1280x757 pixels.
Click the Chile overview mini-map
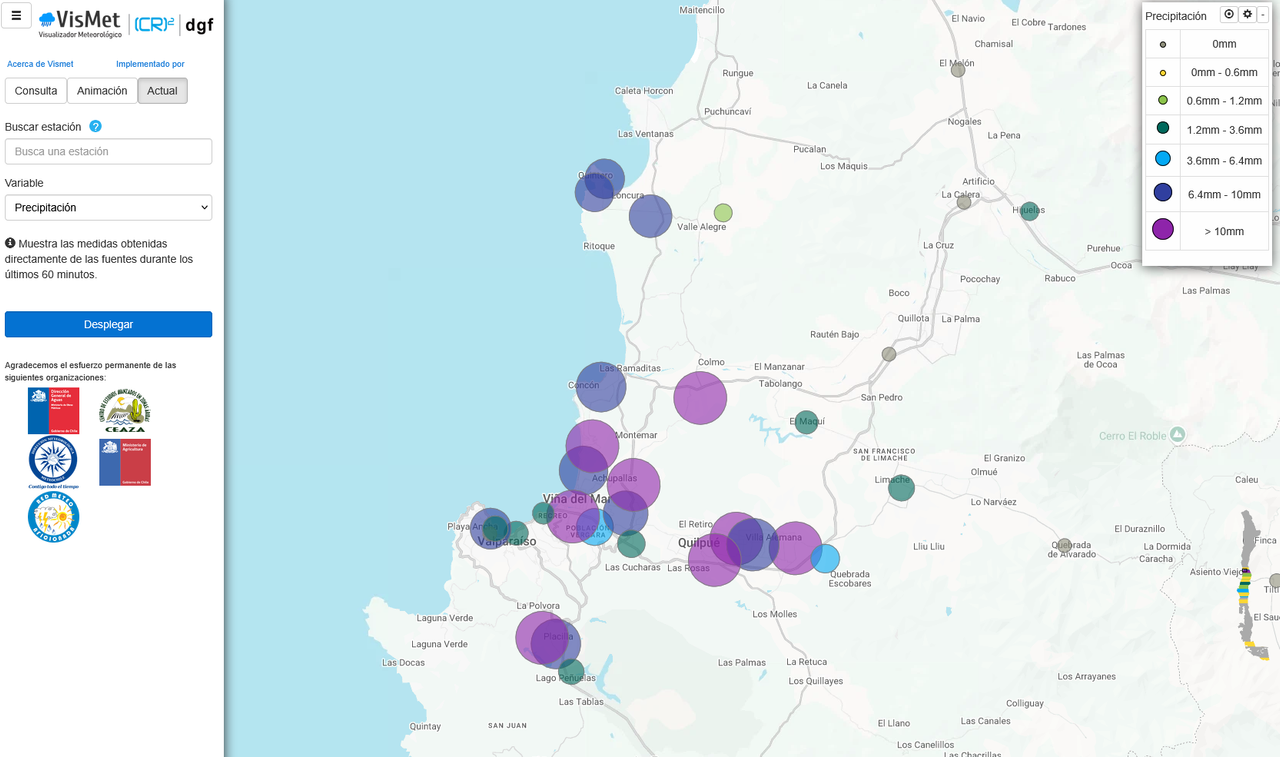pyautogui.click(x=1250, y=585)
